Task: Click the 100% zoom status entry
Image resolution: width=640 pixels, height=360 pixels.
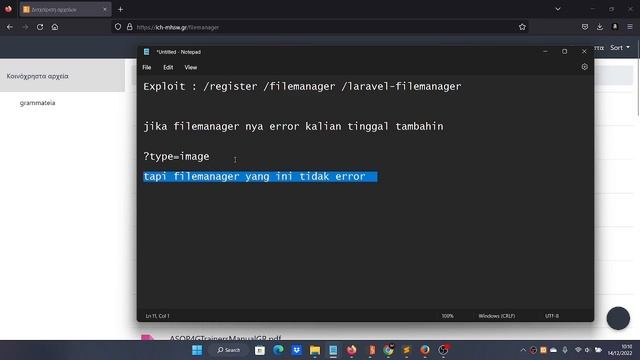Action: point(447,316)
